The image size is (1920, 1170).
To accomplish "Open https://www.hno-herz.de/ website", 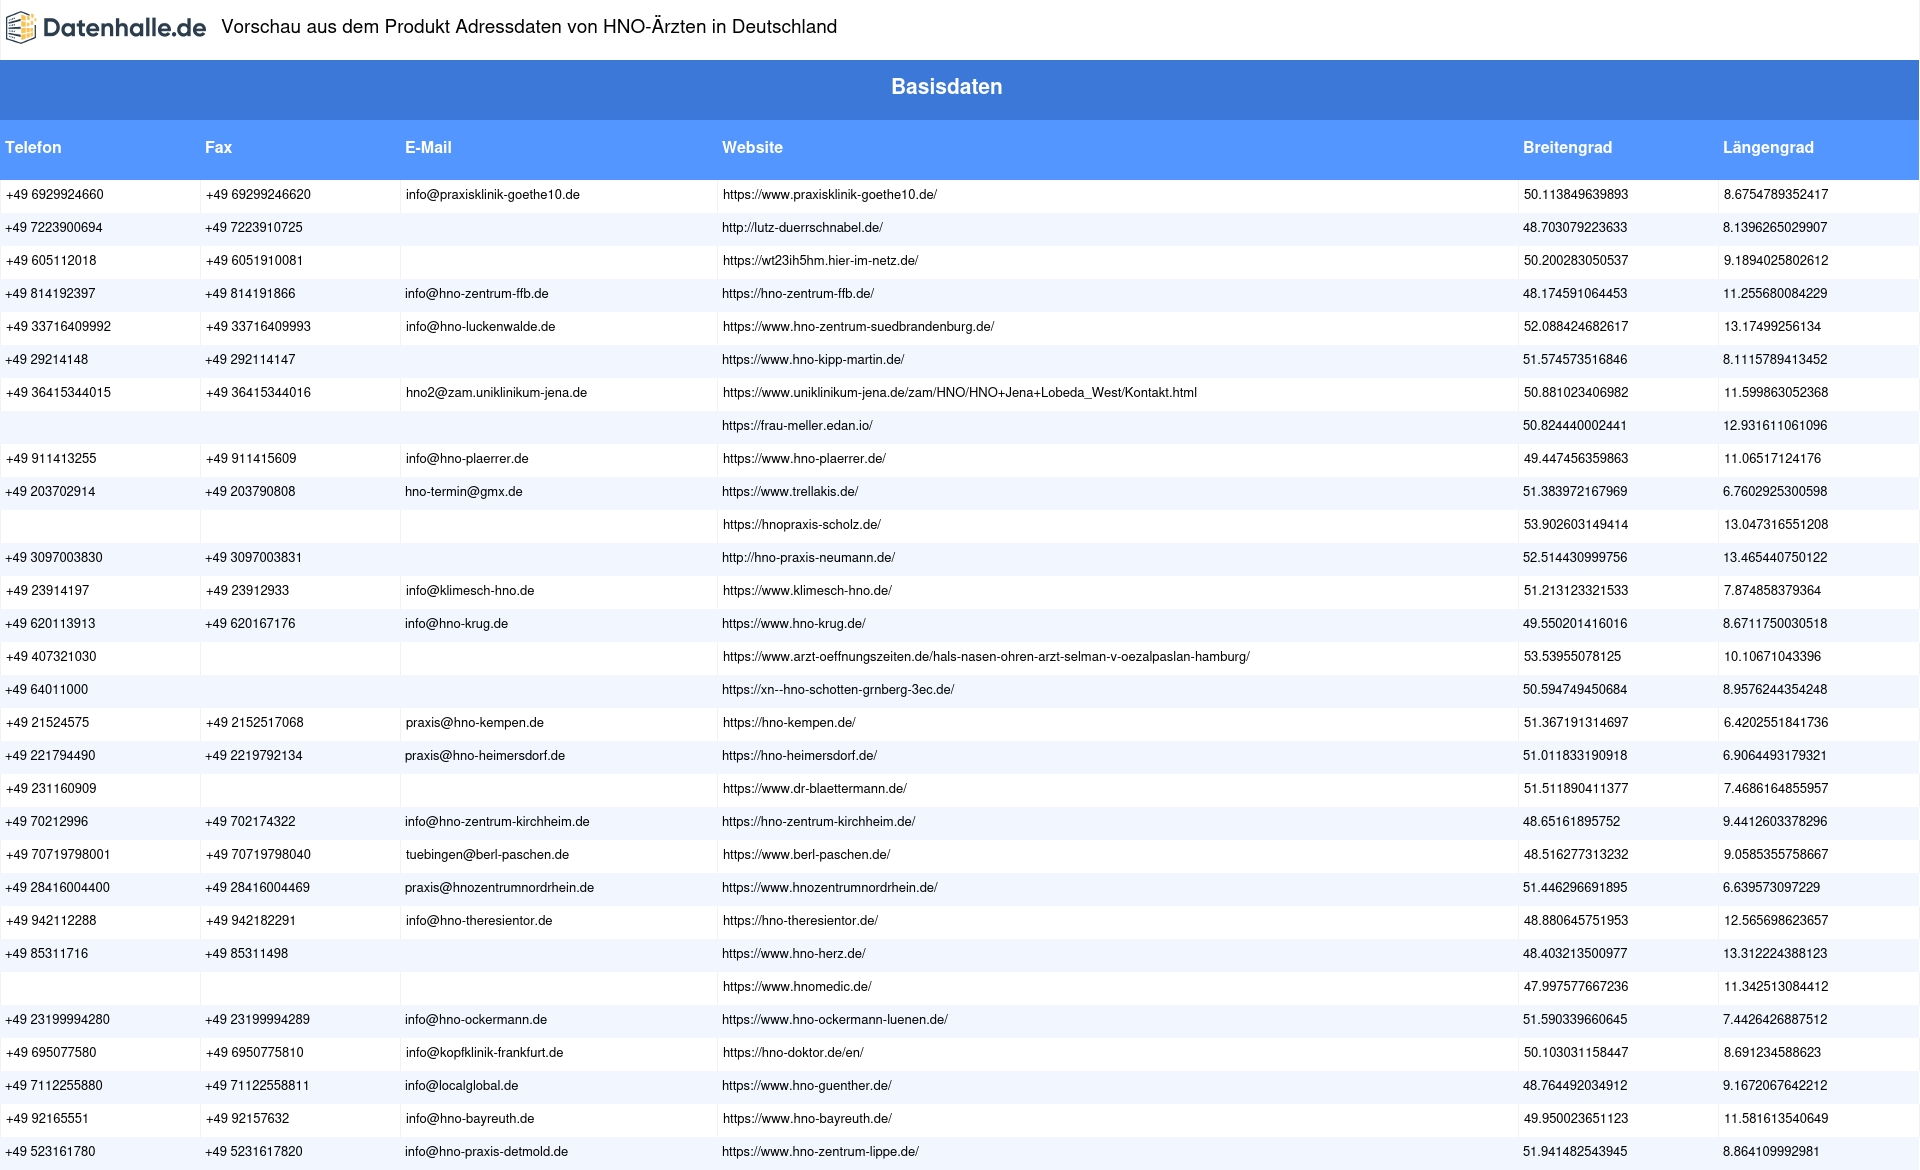I will [794, 954].
